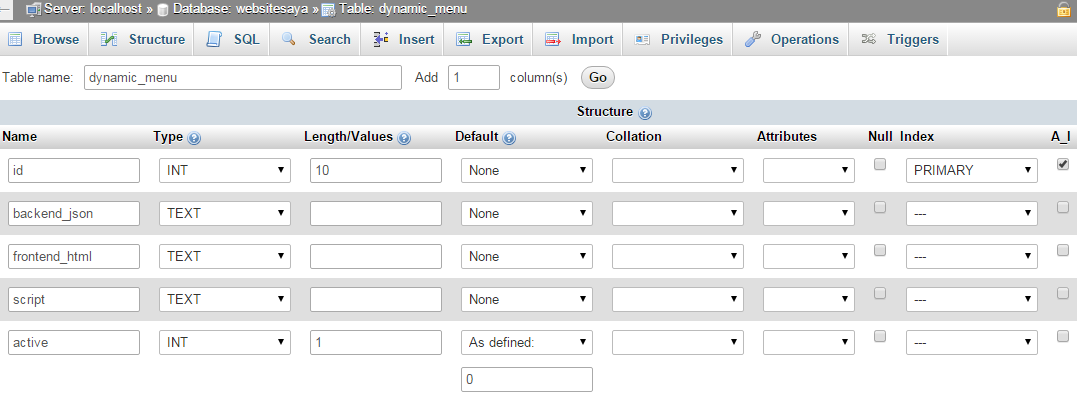Click Name field containing script
Viewport: 1077px width, 397px height.
(74, 299)
